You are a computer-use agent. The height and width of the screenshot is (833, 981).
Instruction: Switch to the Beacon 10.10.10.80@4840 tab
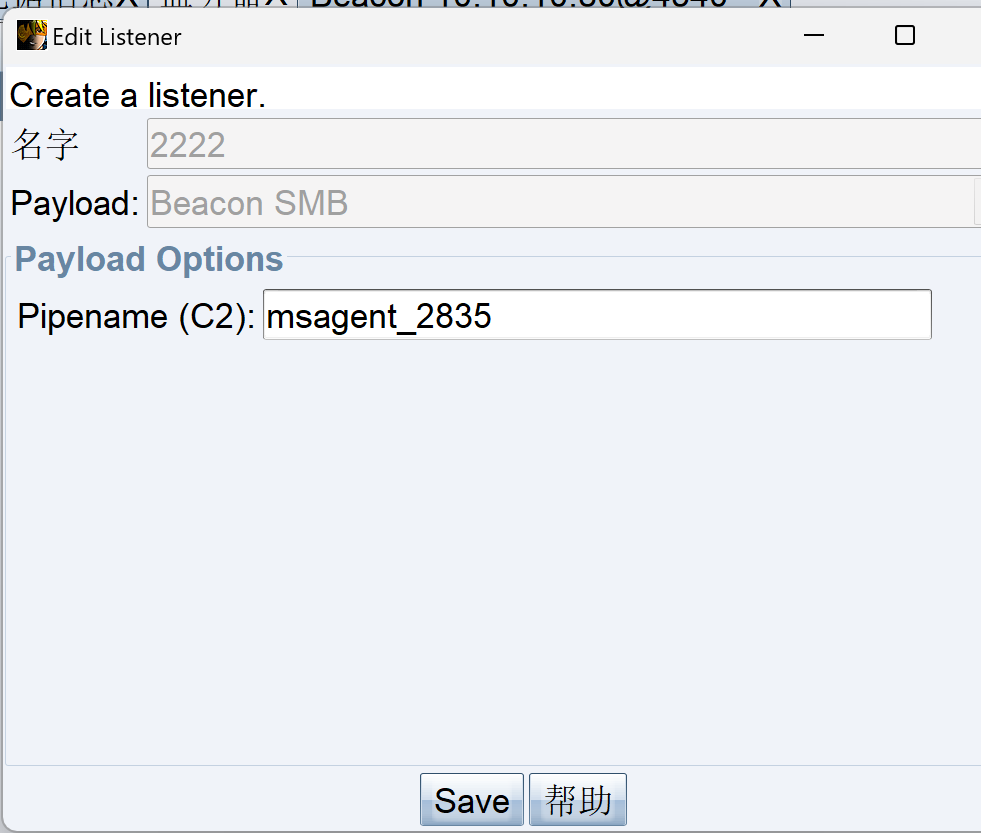pyautogui.click(x=519, y=3)
